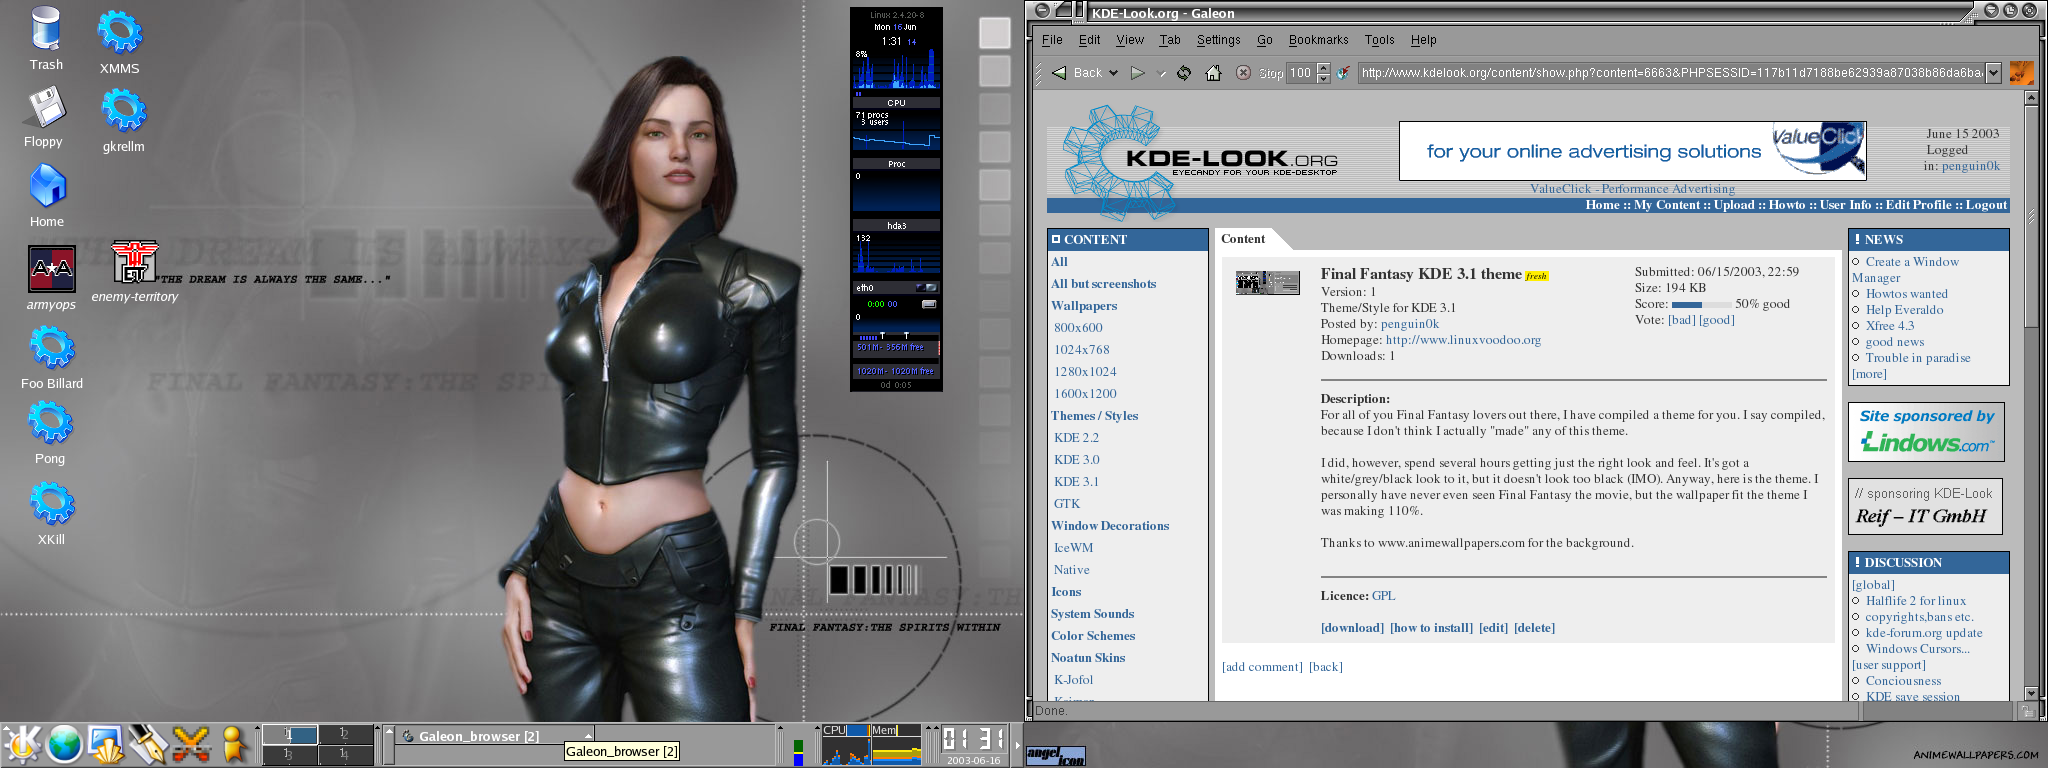Click the globe browser launcher in panel

pyautogui.click(x=64, y=745)
